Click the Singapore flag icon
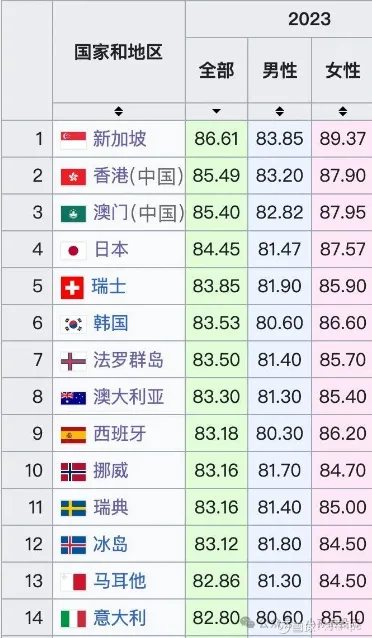372x638 pixels. tap(73, 140)
